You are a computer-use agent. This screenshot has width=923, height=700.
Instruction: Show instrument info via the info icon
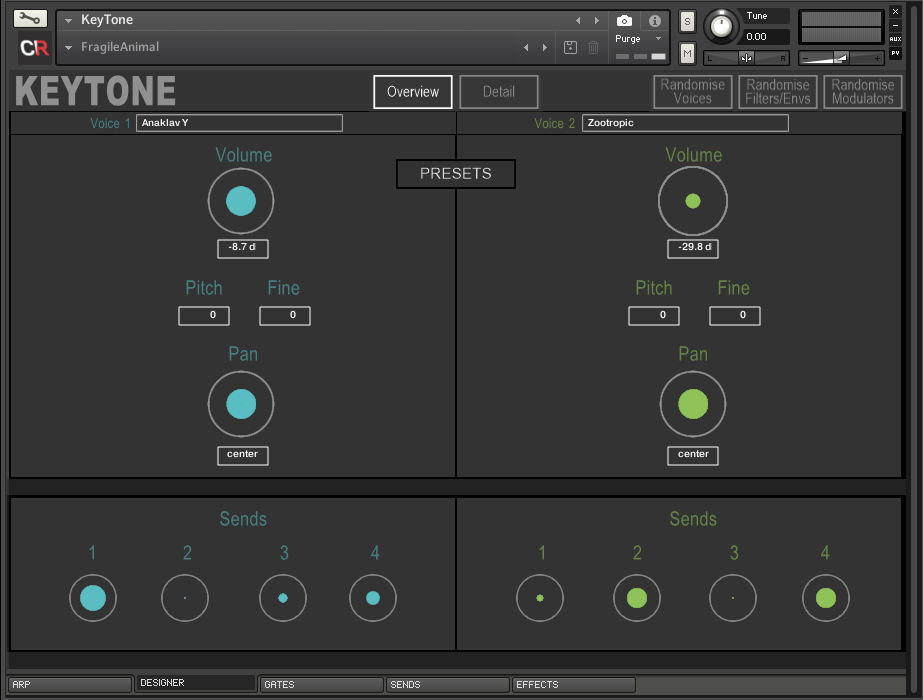coord(655,21)
